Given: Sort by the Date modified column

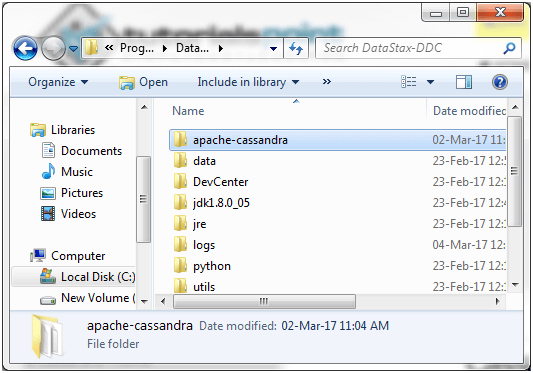Looking at the screenshot, I should (469, 111).
